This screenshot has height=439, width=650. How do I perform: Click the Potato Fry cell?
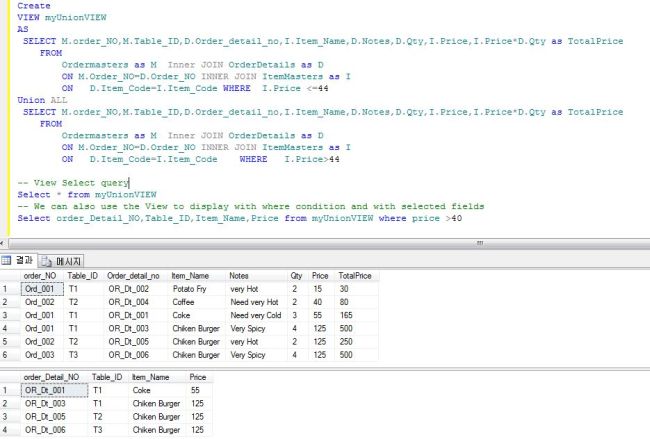click(196, 289)
